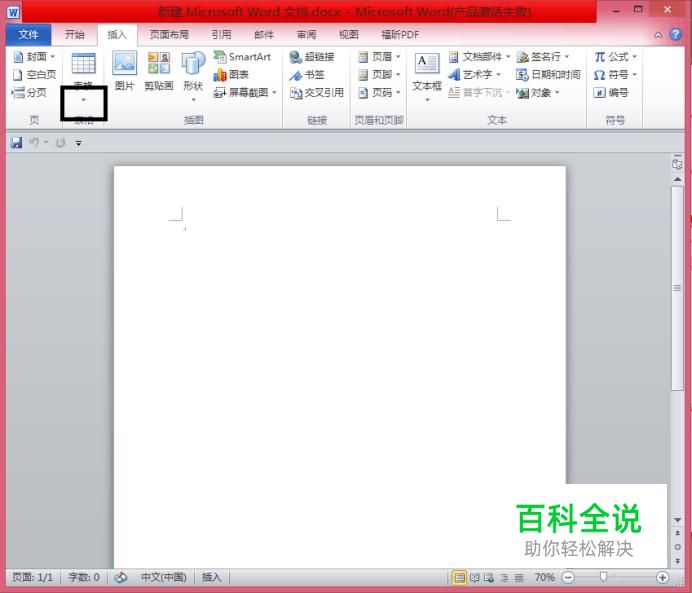Open Review tab (审阅)
This screenshot has width=692, height=593.
(x=306, y=35)
